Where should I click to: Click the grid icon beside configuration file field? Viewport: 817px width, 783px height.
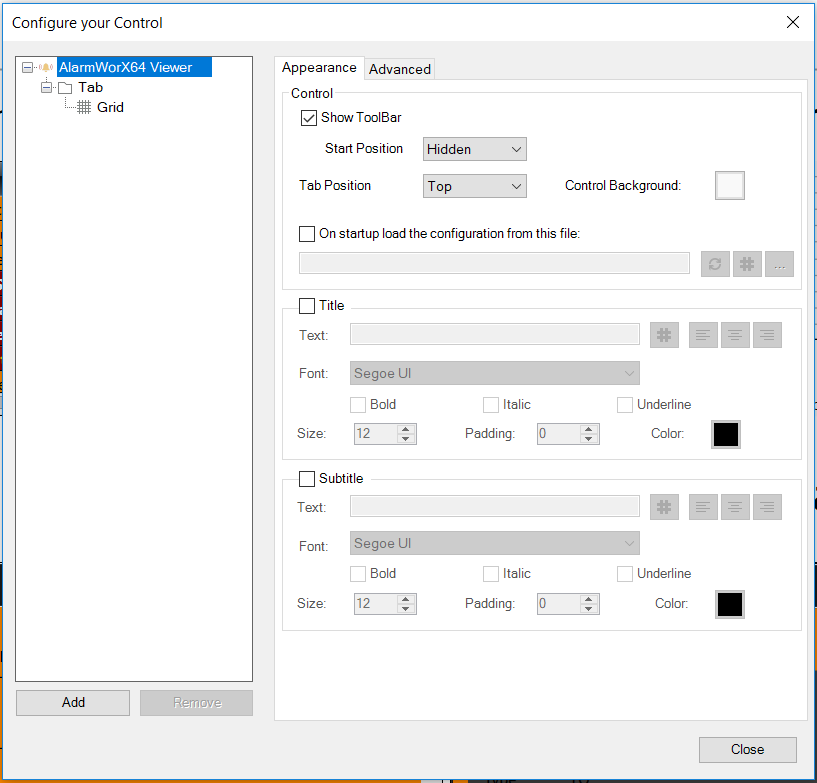tap(747, 264)
